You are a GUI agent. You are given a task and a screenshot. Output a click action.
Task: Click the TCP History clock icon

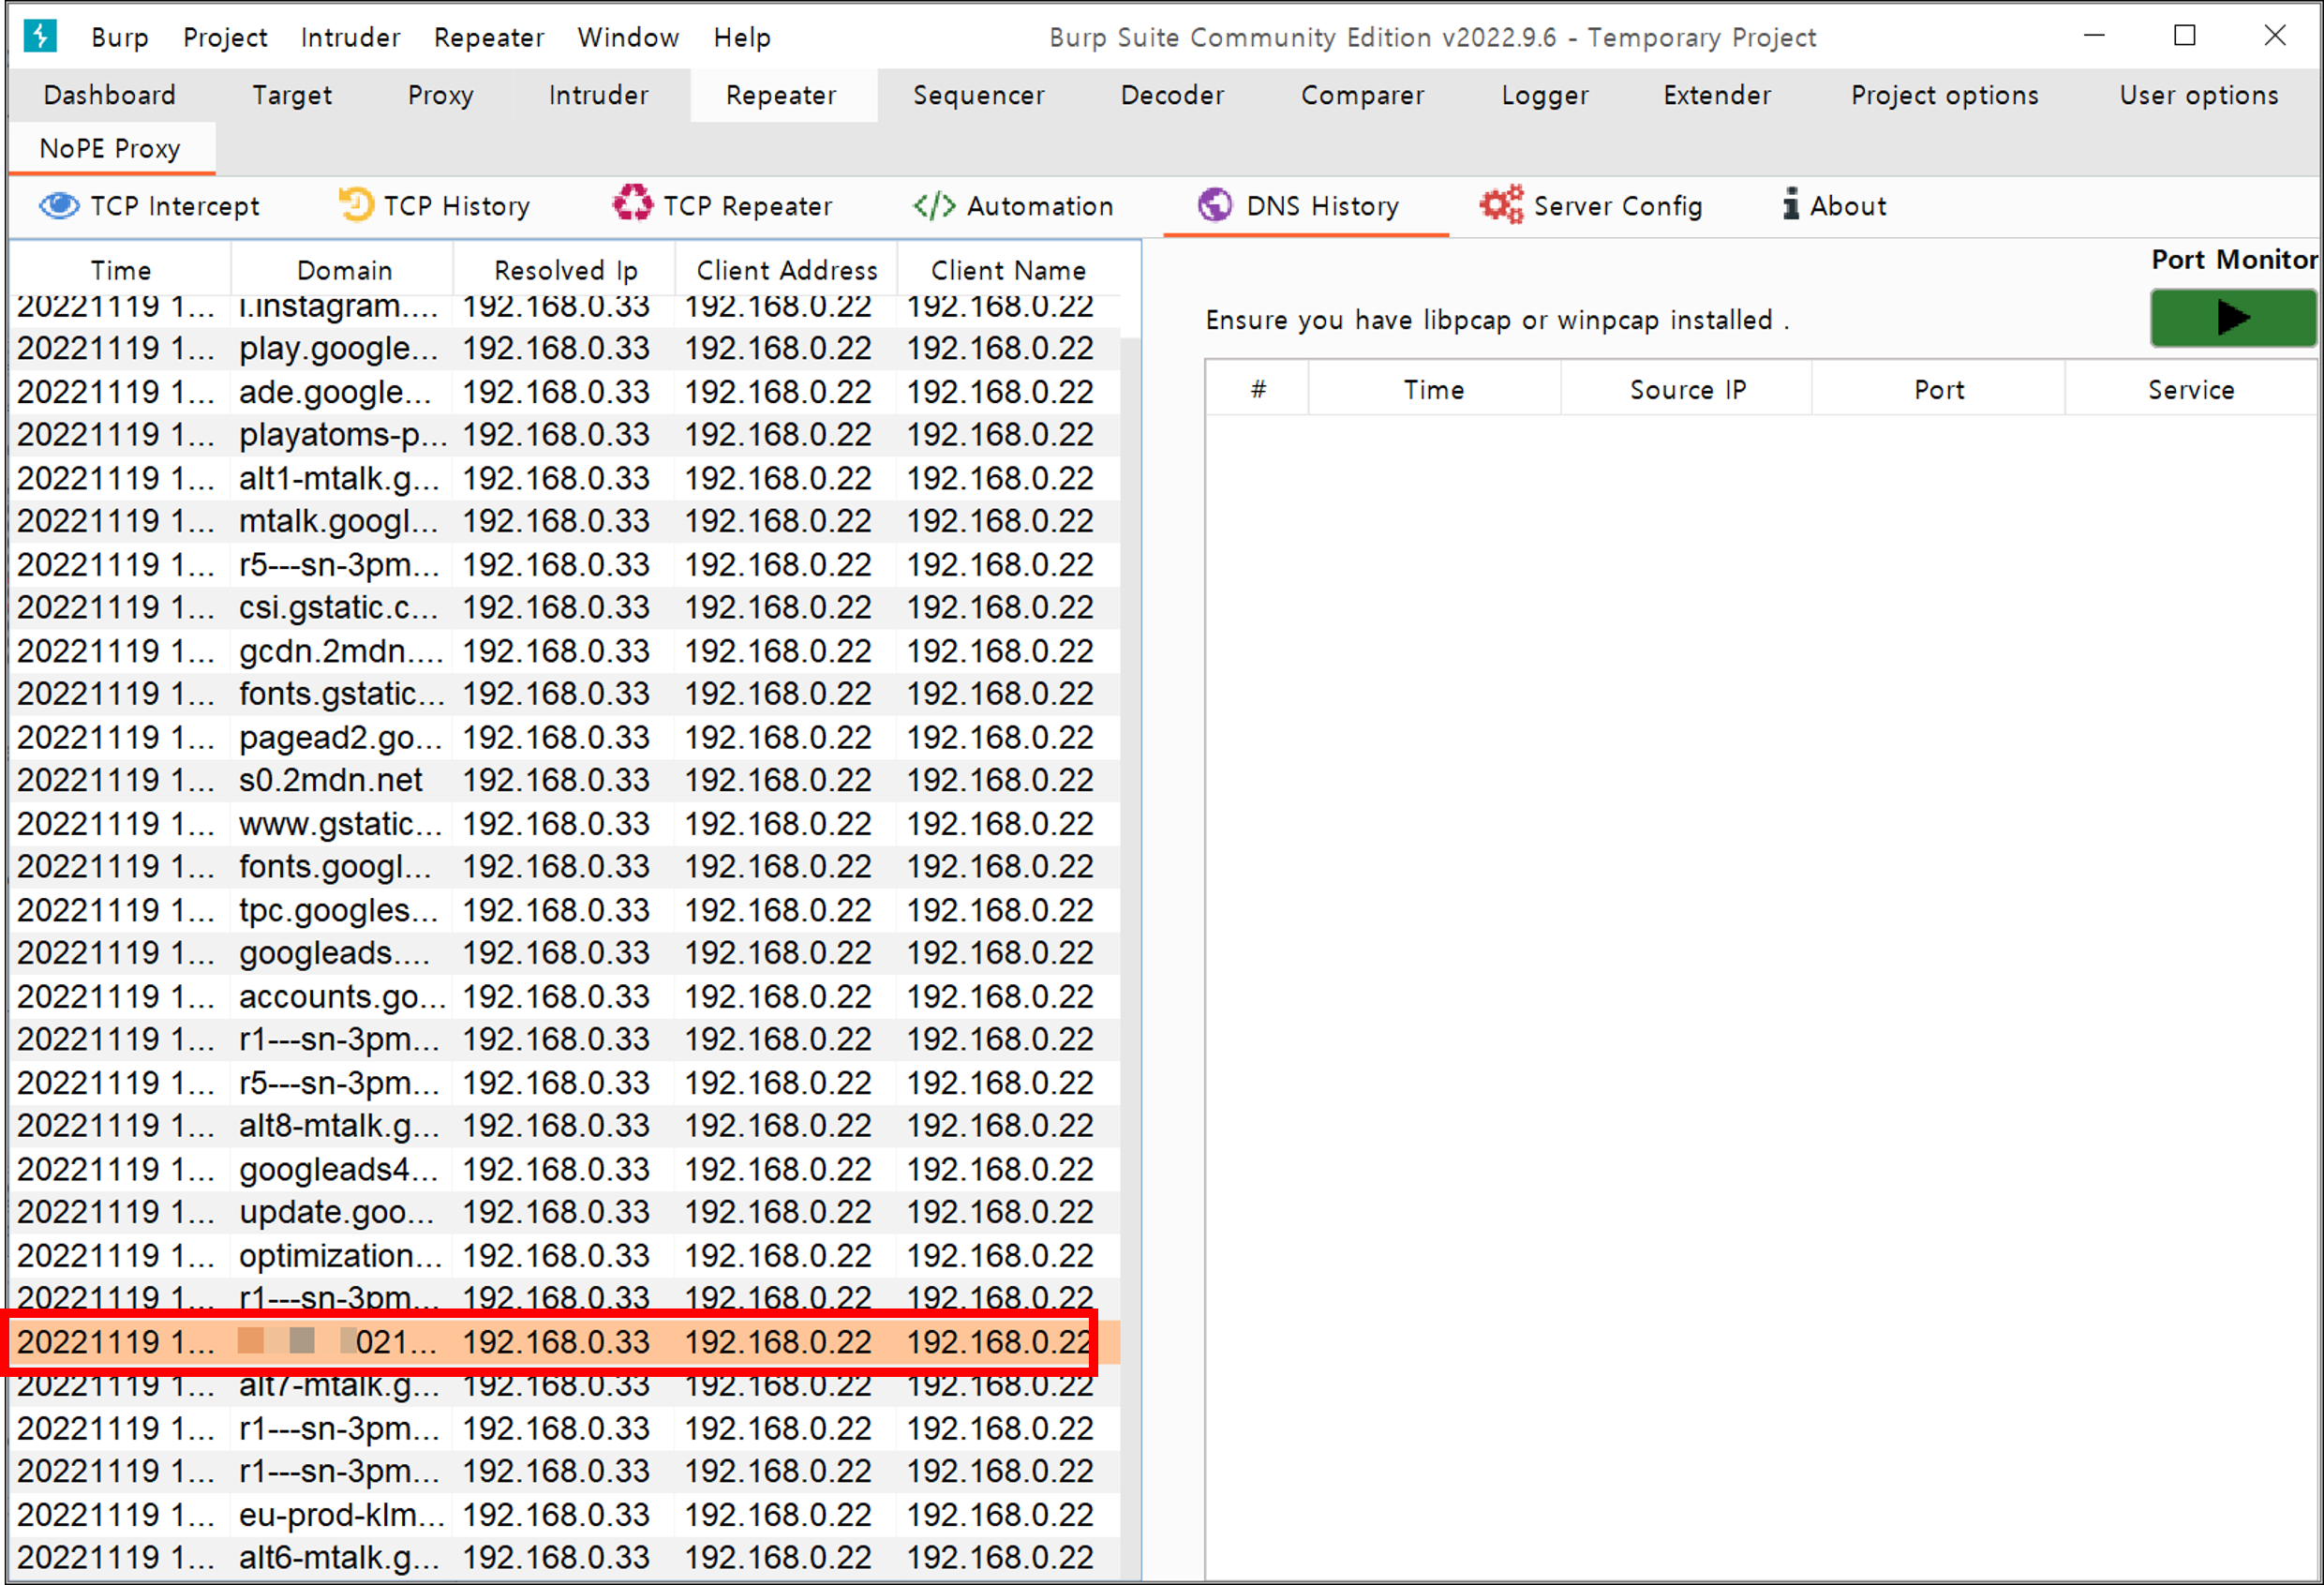tap(355, 205)
